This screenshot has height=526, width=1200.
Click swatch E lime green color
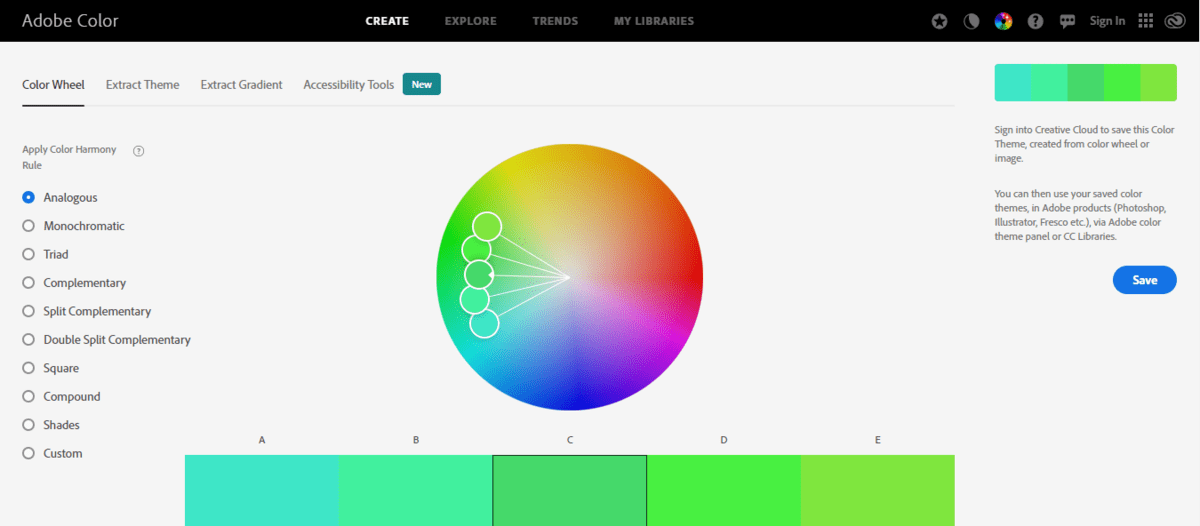878,490
